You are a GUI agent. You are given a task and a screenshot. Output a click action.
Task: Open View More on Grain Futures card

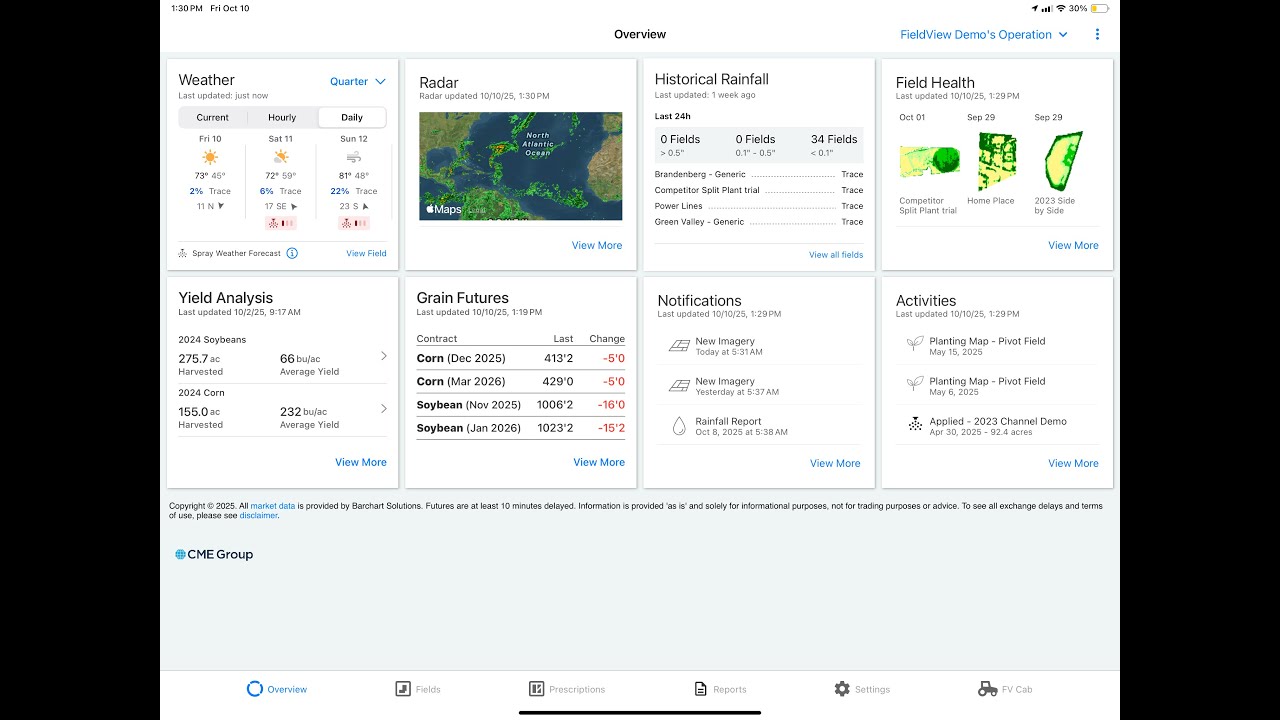[599, 462]
